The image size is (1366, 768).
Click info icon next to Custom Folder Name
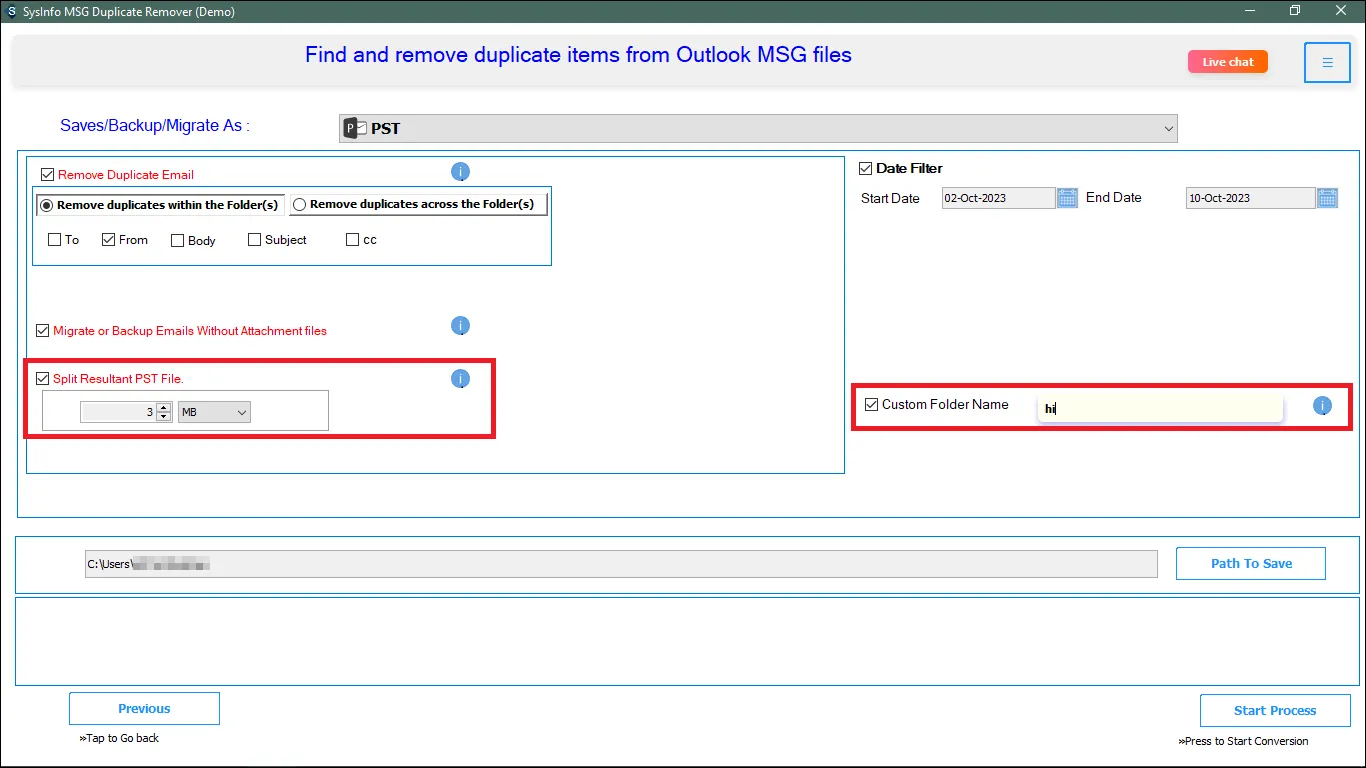tap(1322, 405)
